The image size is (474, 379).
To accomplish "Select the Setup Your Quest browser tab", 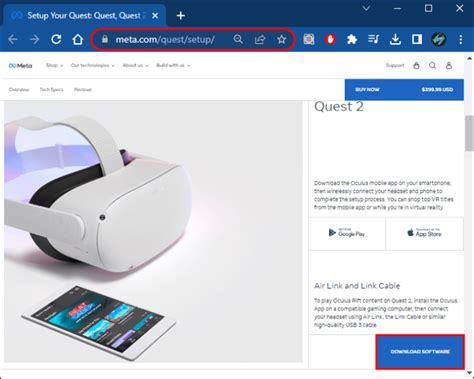I will tap(83, 16).
